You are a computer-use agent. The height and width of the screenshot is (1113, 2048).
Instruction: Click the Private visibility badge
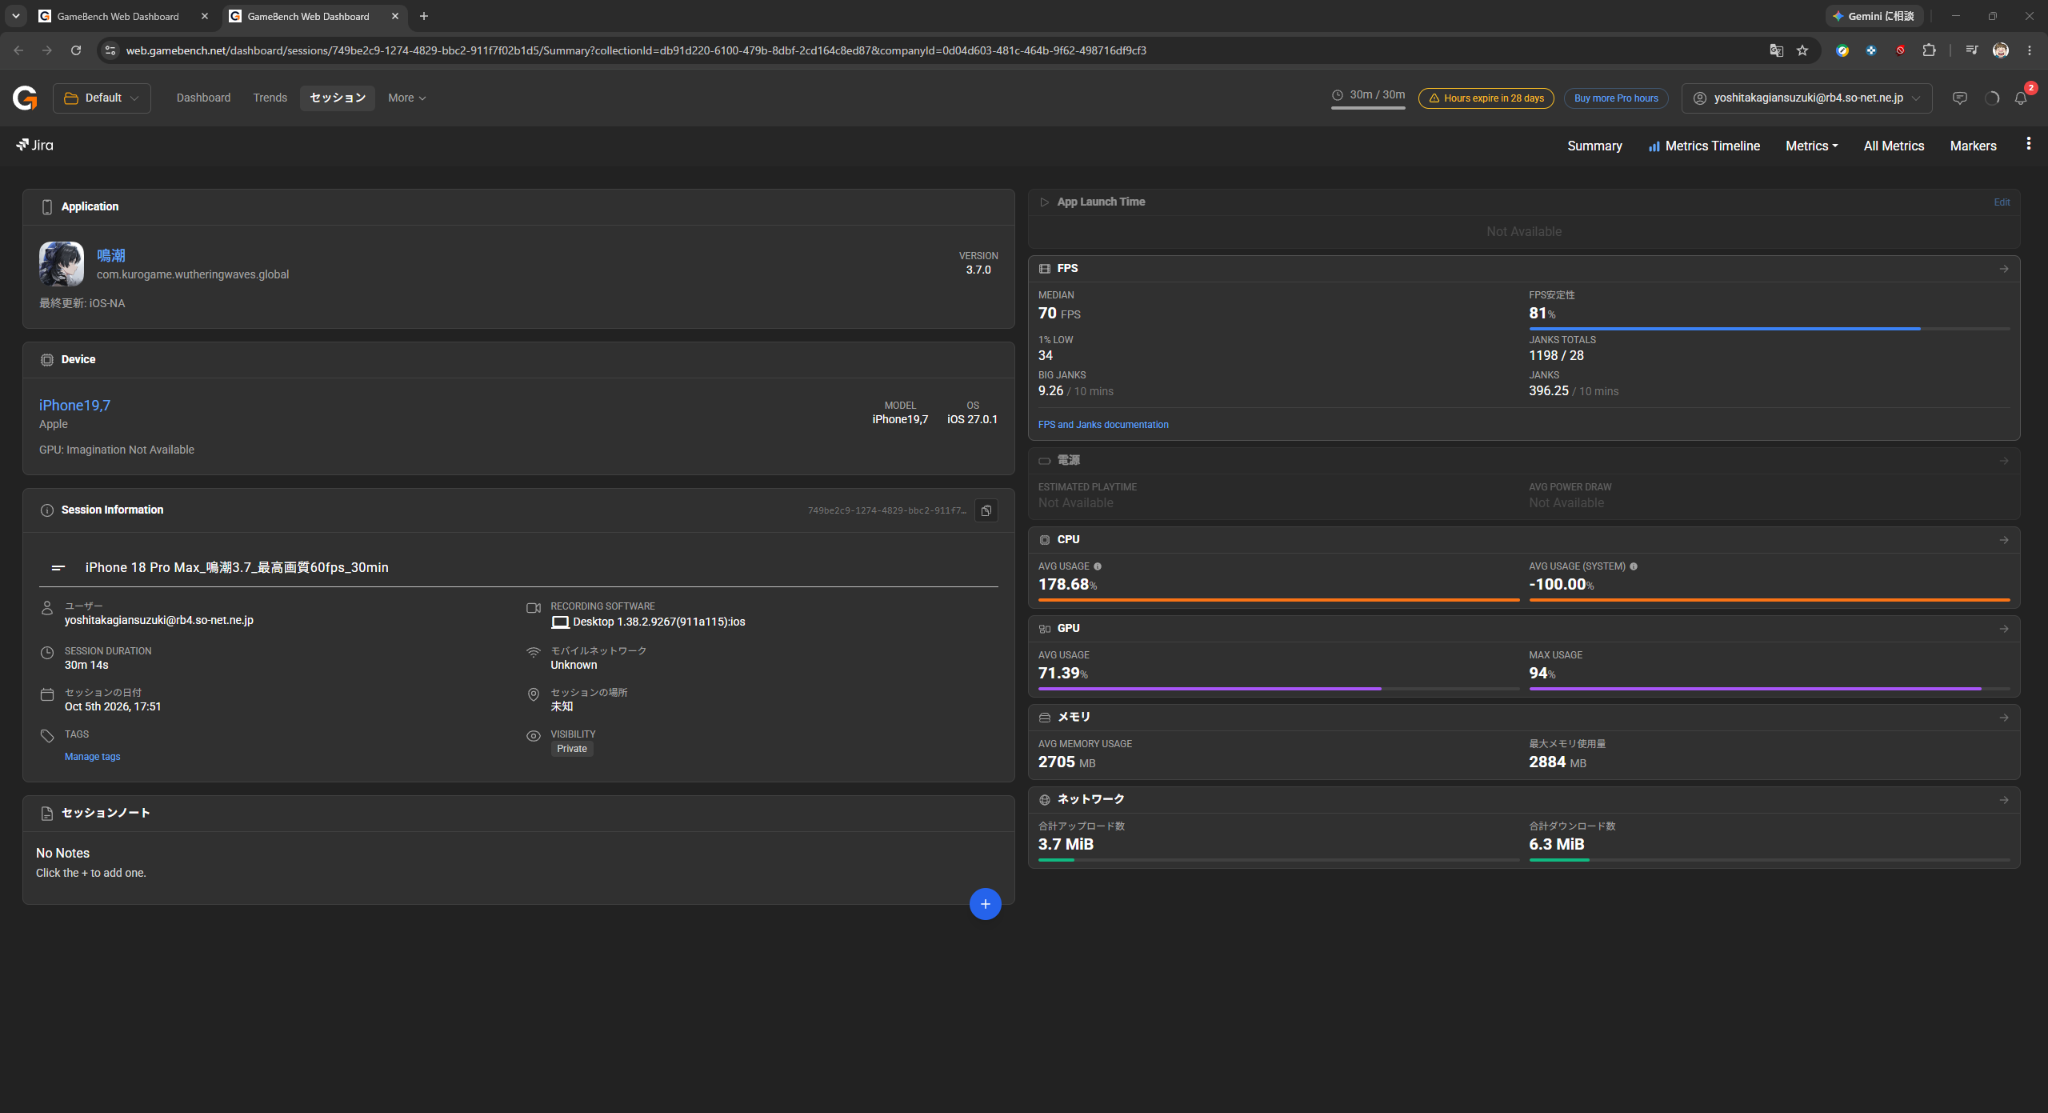[572, 749]
